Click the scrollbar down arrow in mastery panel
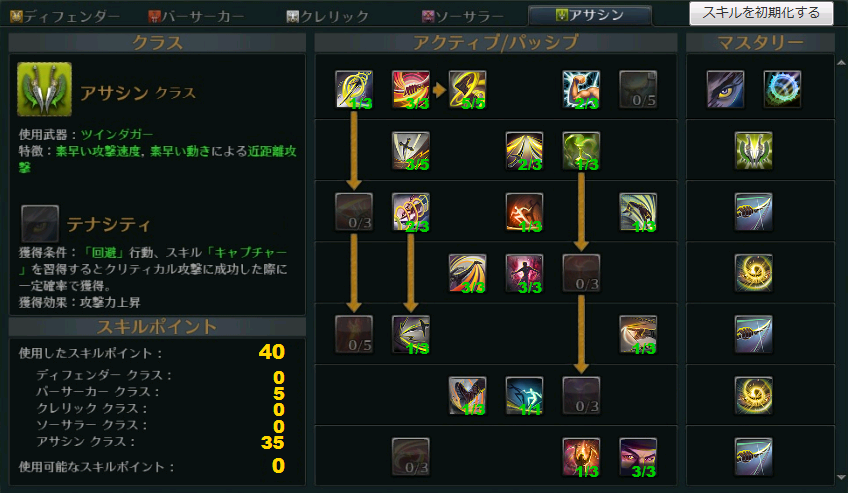Viewport: 848px width, 493px height. pyautogui.click(x=842, y=477)
